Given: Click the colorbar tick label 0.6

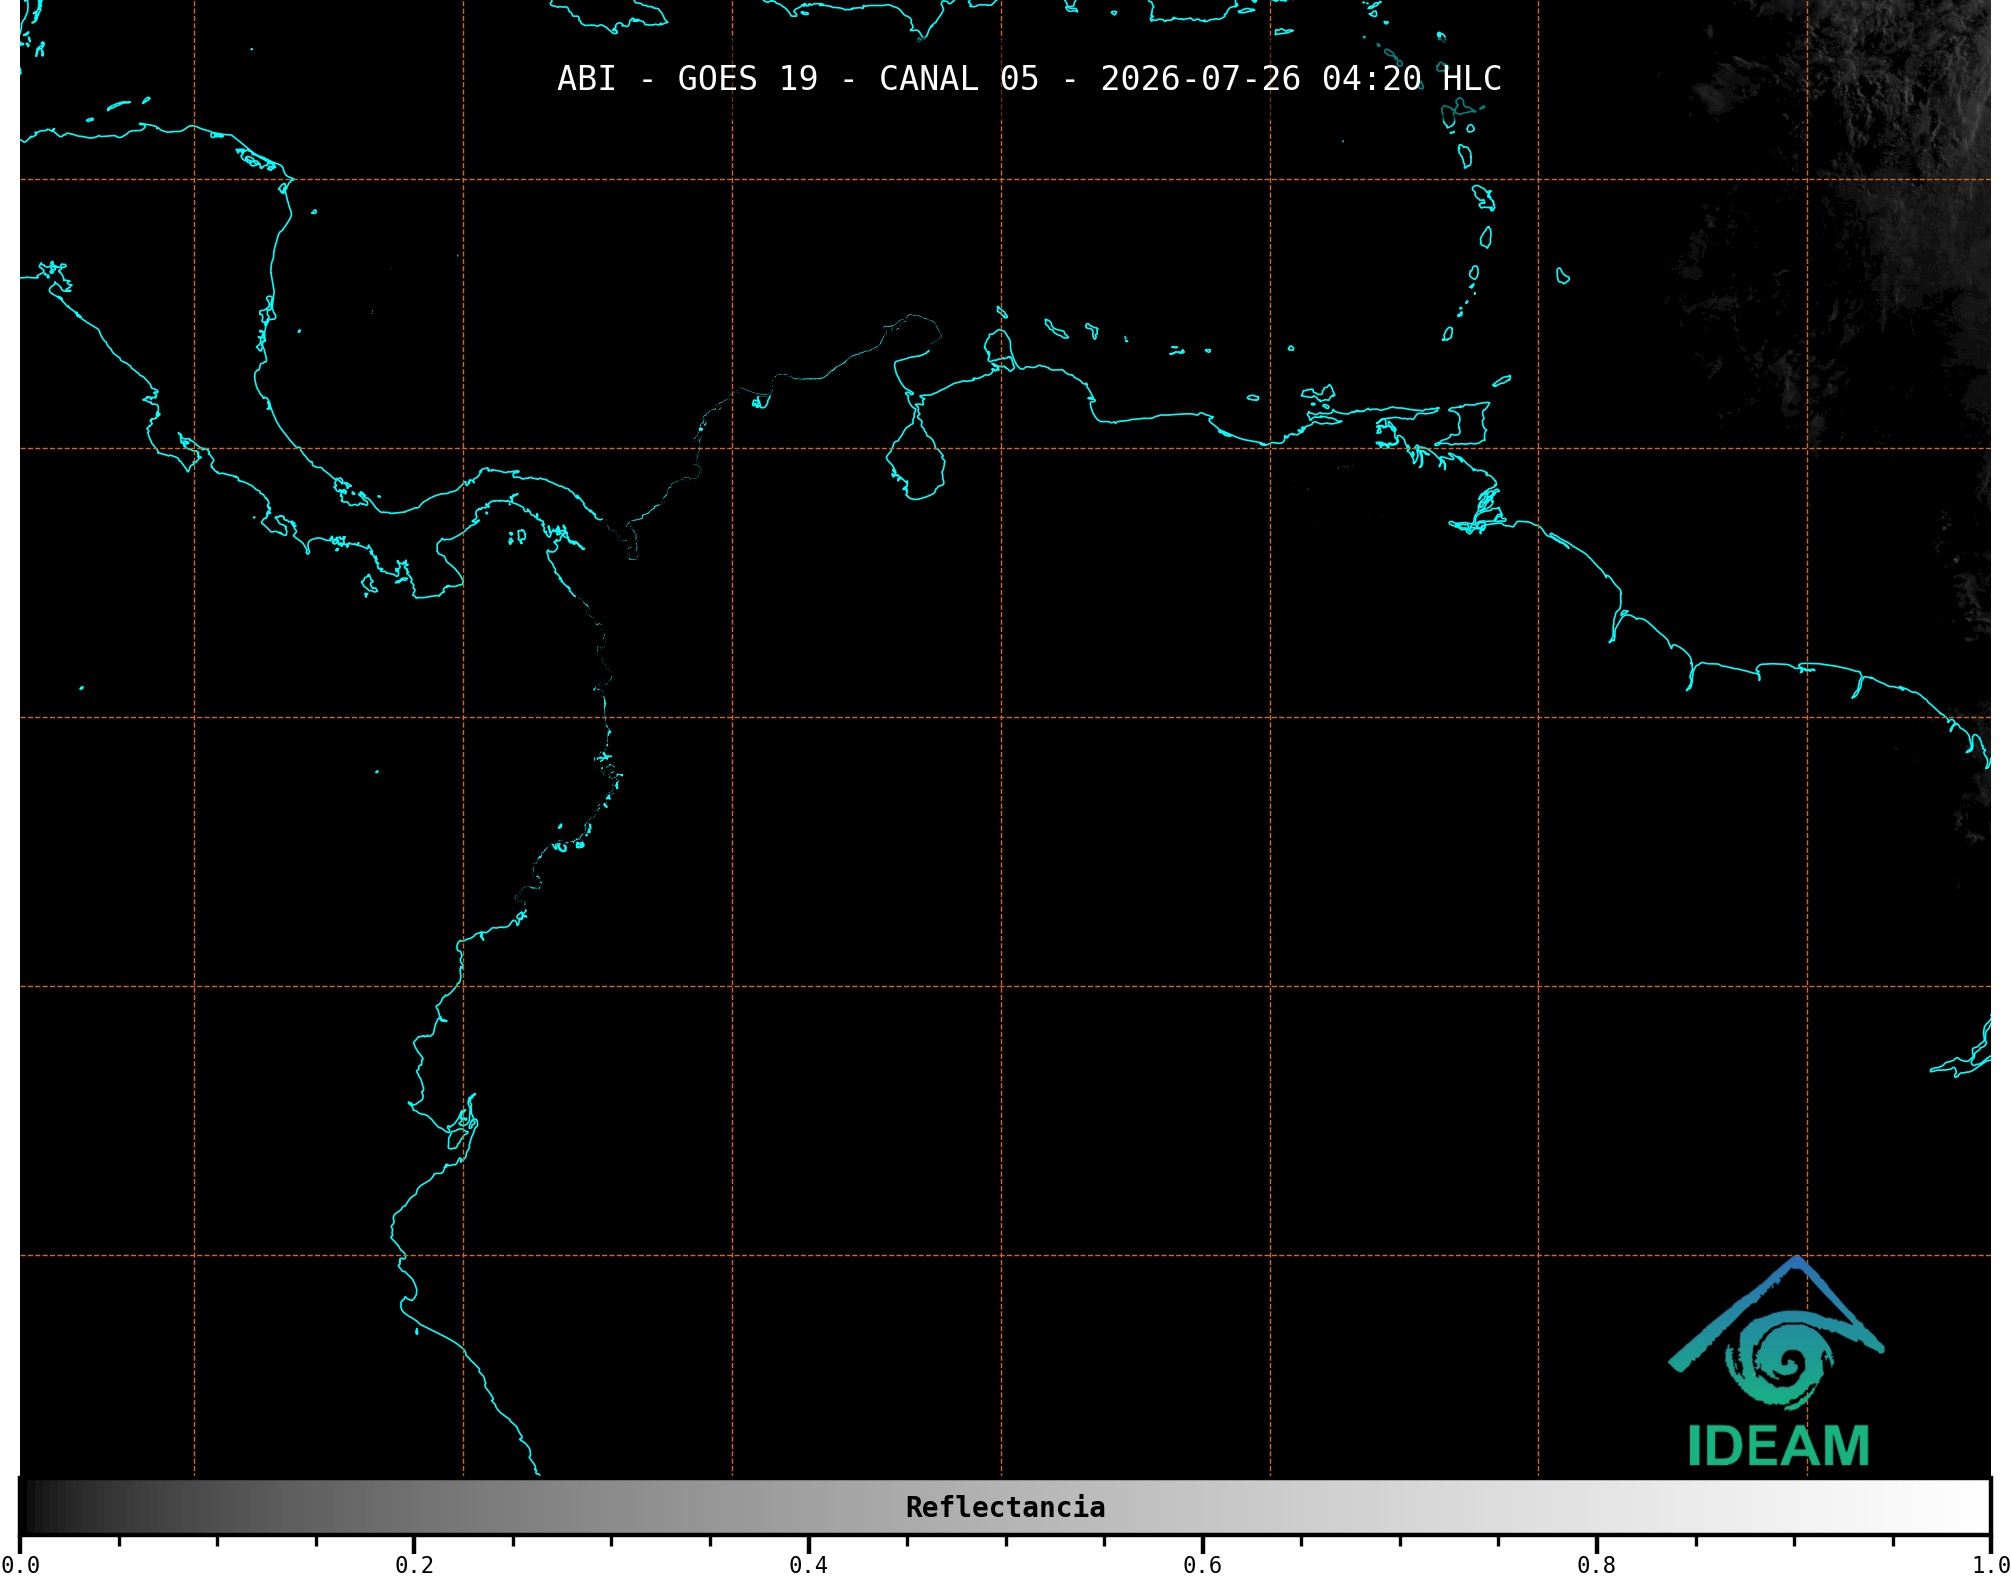Looking at the screenshot, I should 1202,1565.
